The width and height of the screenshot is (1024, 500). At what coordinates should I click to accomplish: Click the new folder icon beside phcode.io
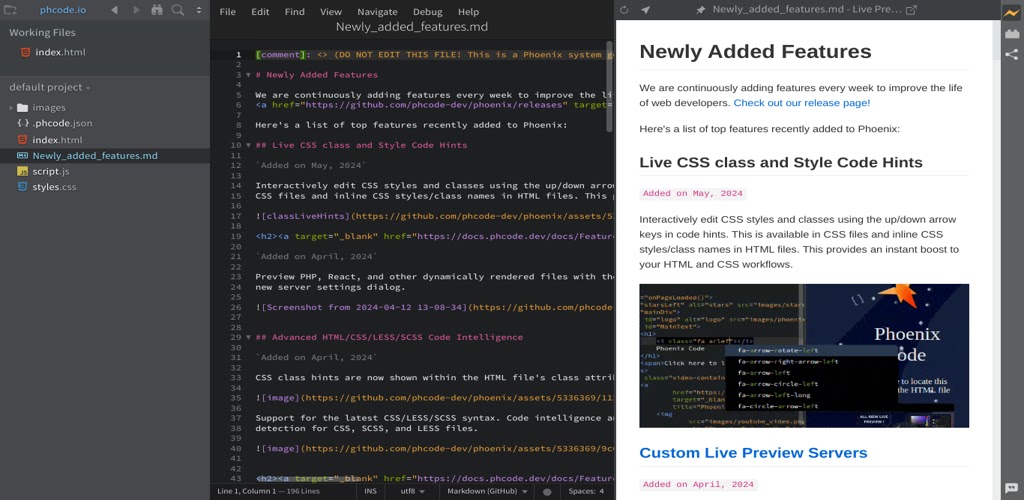(x=11, y=10)
